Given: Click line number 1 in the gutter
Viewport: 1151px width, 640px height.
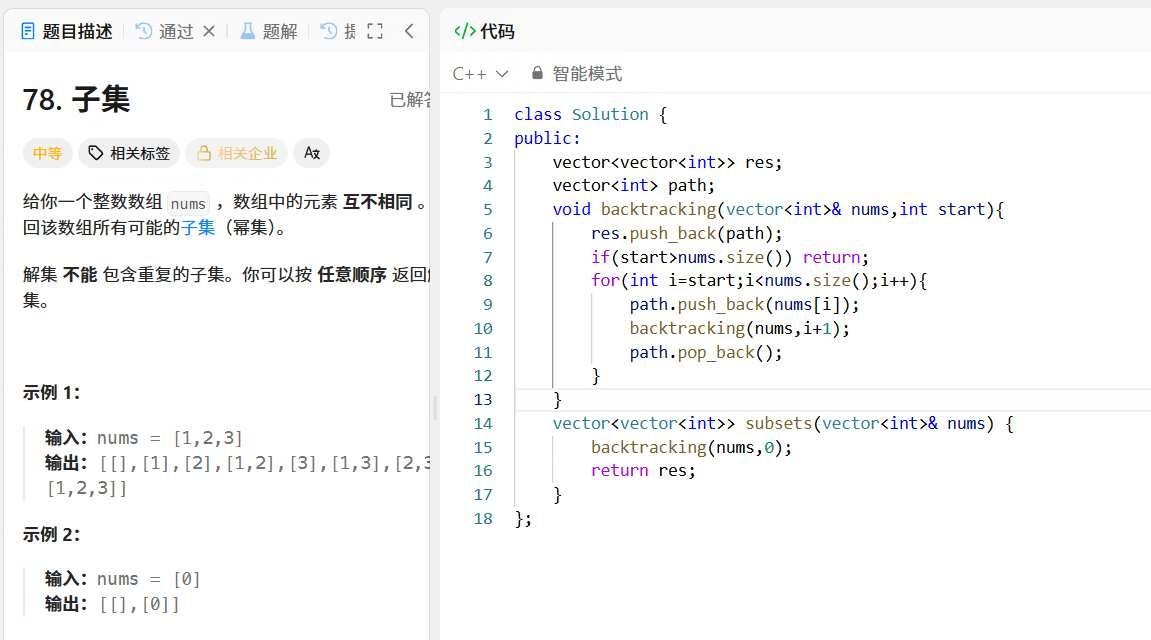Looking at the screenshot, I should point(487,114).
